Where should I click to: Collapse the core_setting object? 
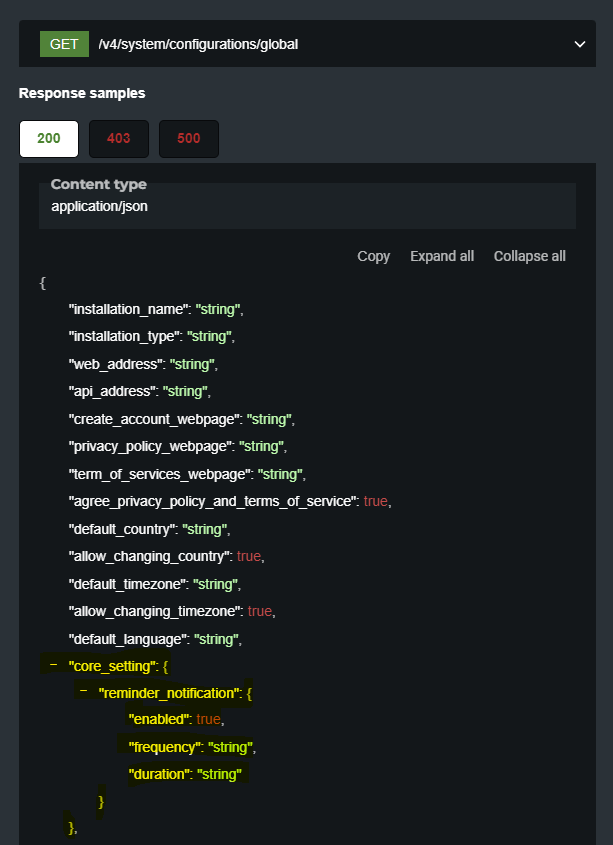point(53,664)
